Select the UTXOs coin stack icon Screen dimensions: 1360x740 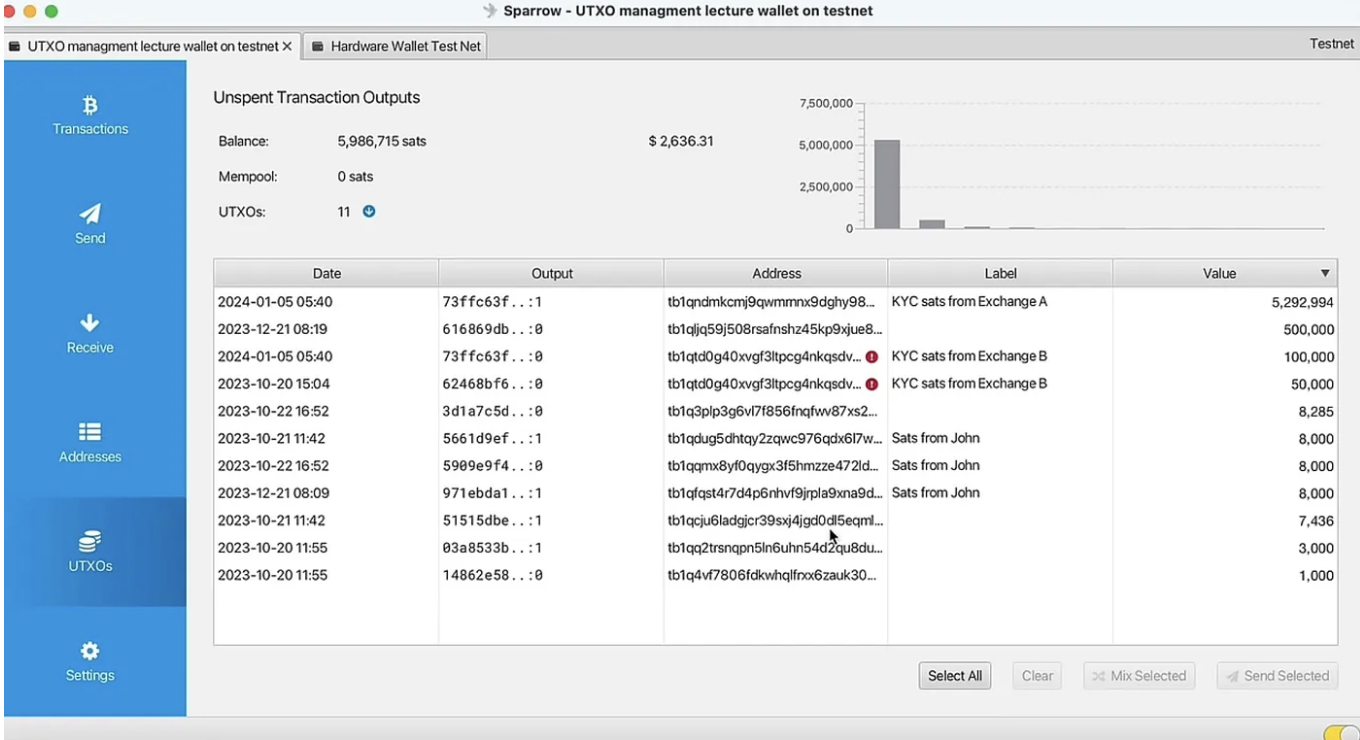point(90,541)
